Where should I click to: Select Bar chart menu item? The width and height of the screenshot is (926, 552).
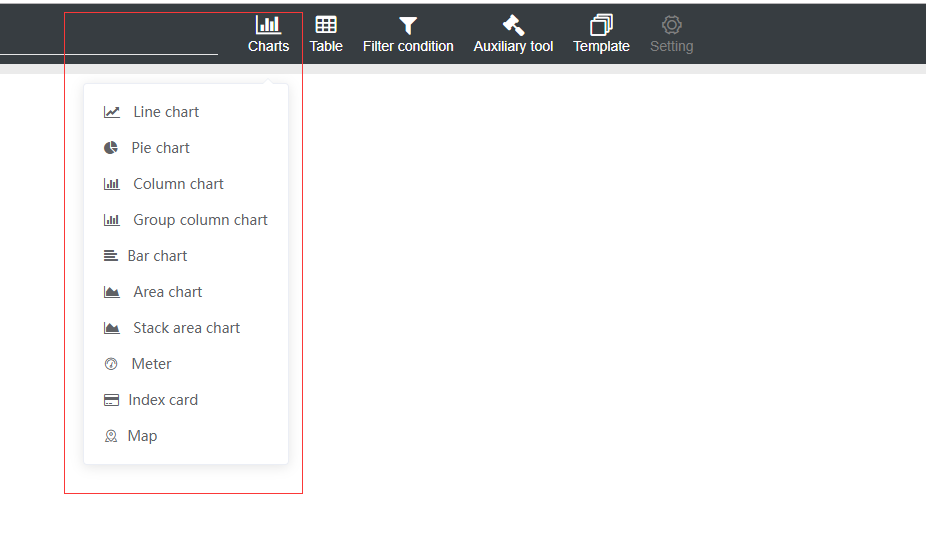coord(186,256)
